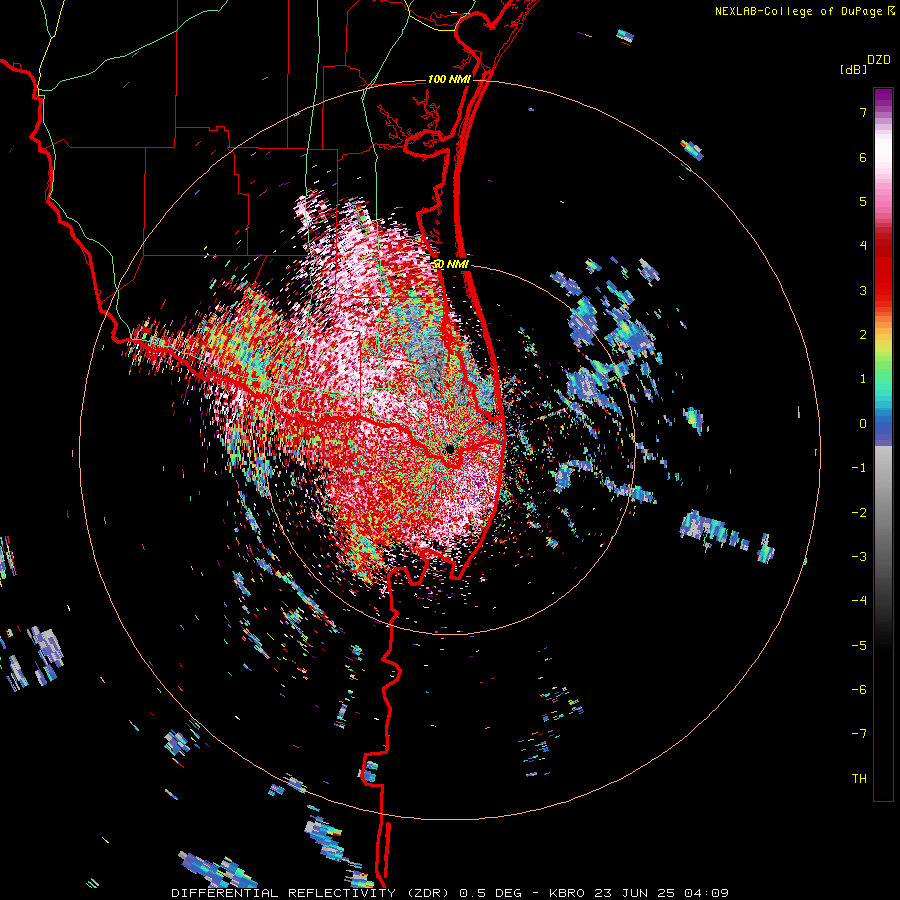Click the 100 NMI range ring label
Screen dimensions: 900x900
click(449, 79)
